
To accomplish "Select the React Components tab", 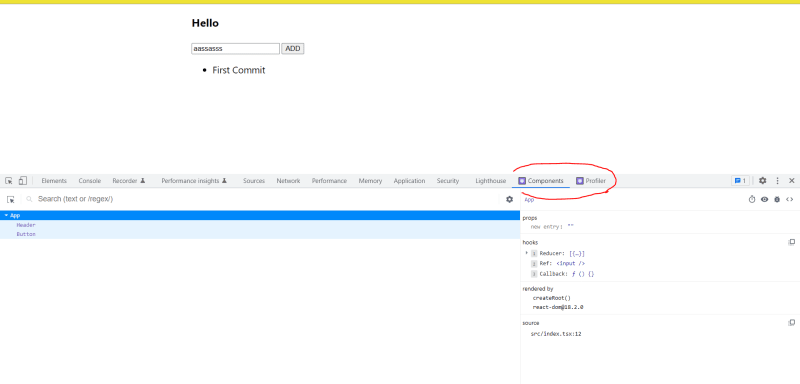I will click(541, 181).
